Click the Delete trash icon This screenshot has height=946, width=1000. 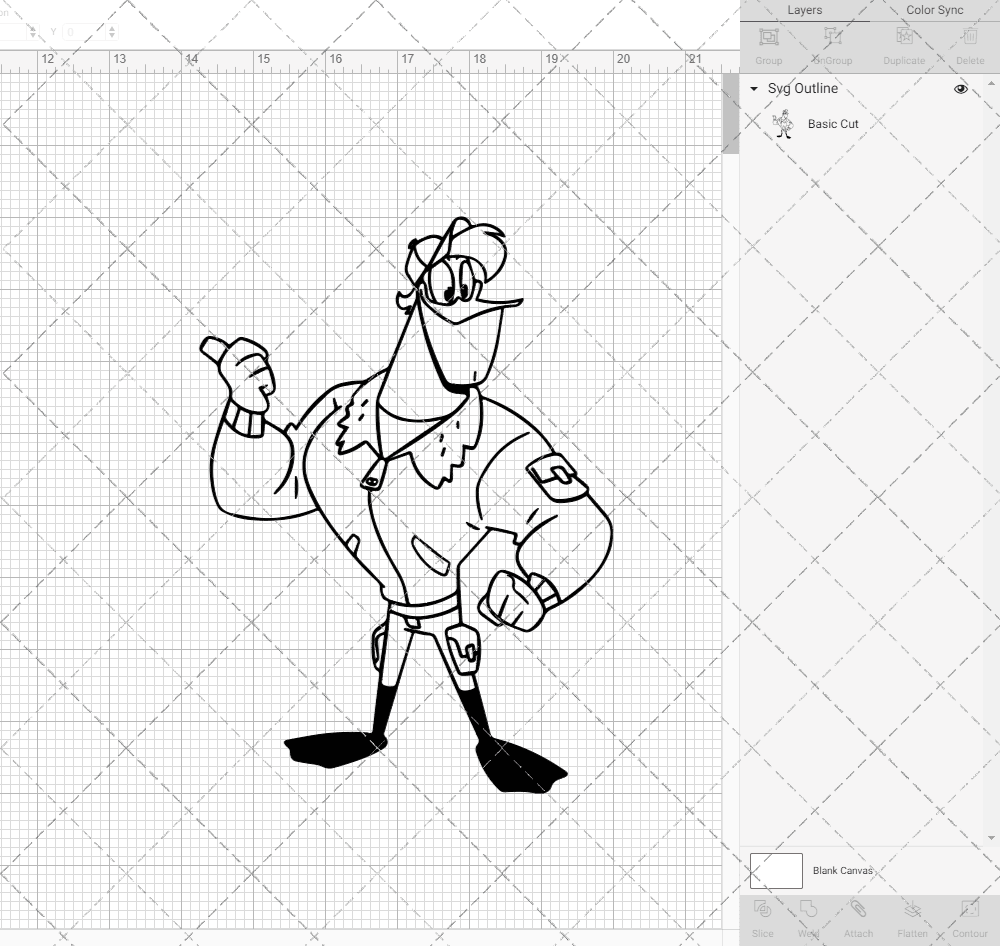tap(969, 37)
